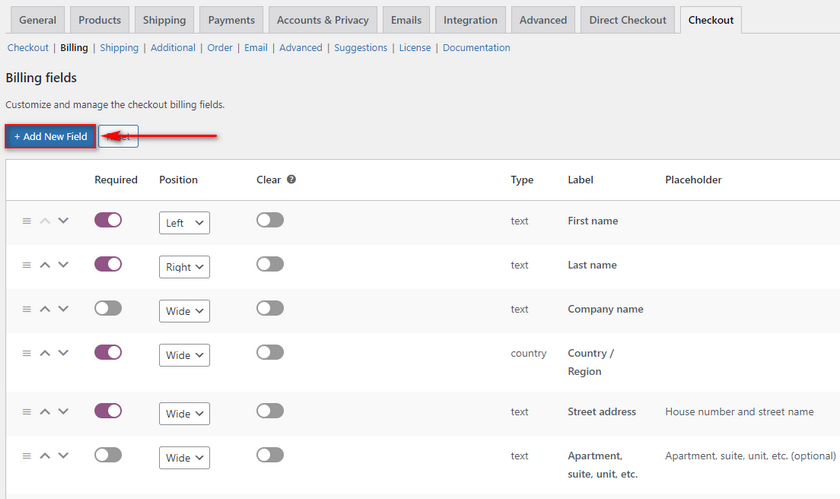The width and height of the screenshot is (840, 499).
Task: Open the Order sub-section link
Action: click(x=220, y=47)
